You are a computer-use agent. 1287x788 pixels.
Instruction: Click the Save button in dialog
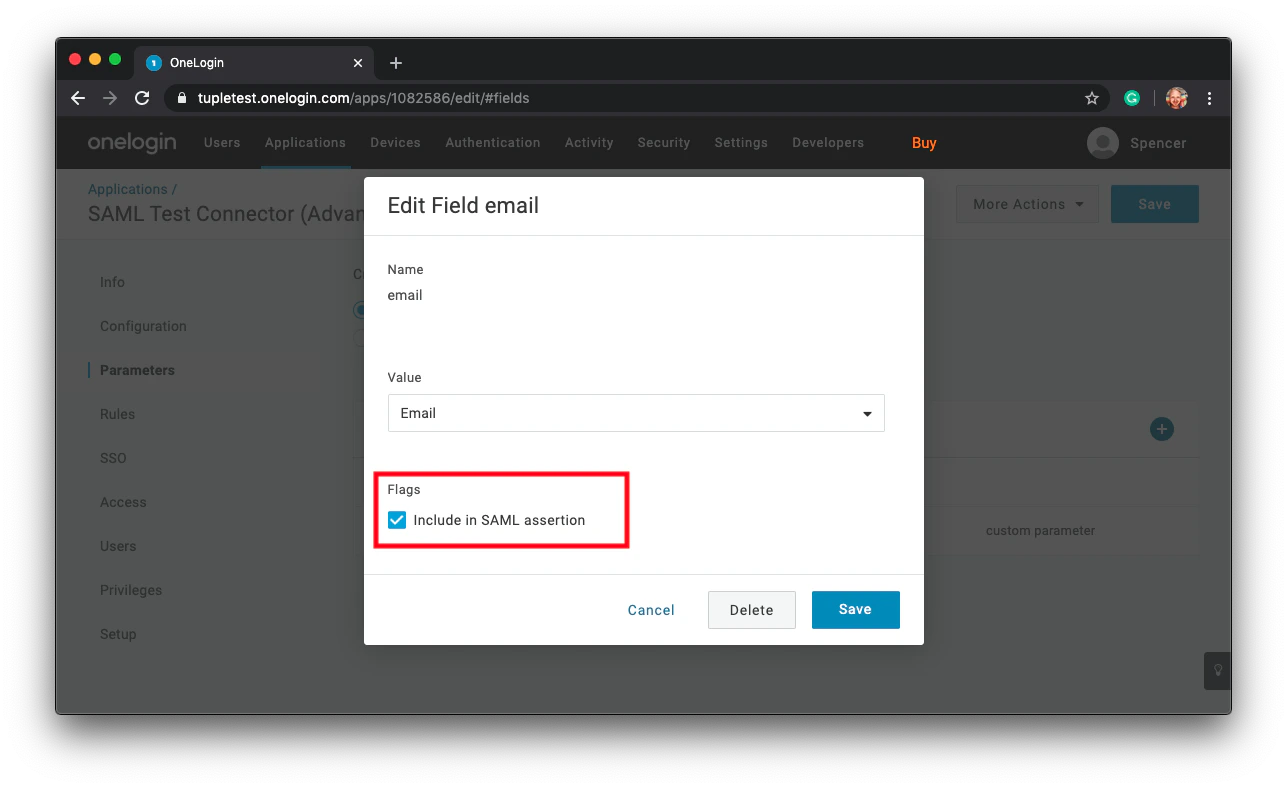855,610
